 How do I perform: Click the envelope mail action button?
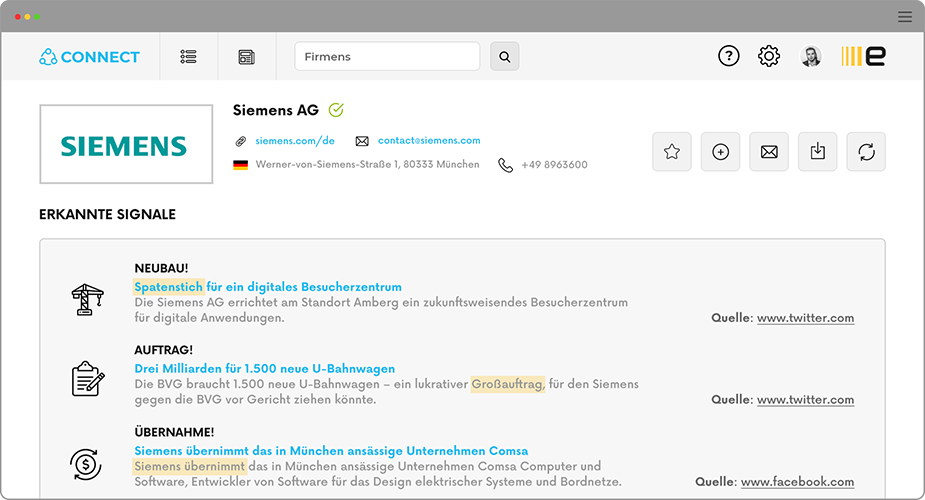pyautogui.click(x=769, y=152)
